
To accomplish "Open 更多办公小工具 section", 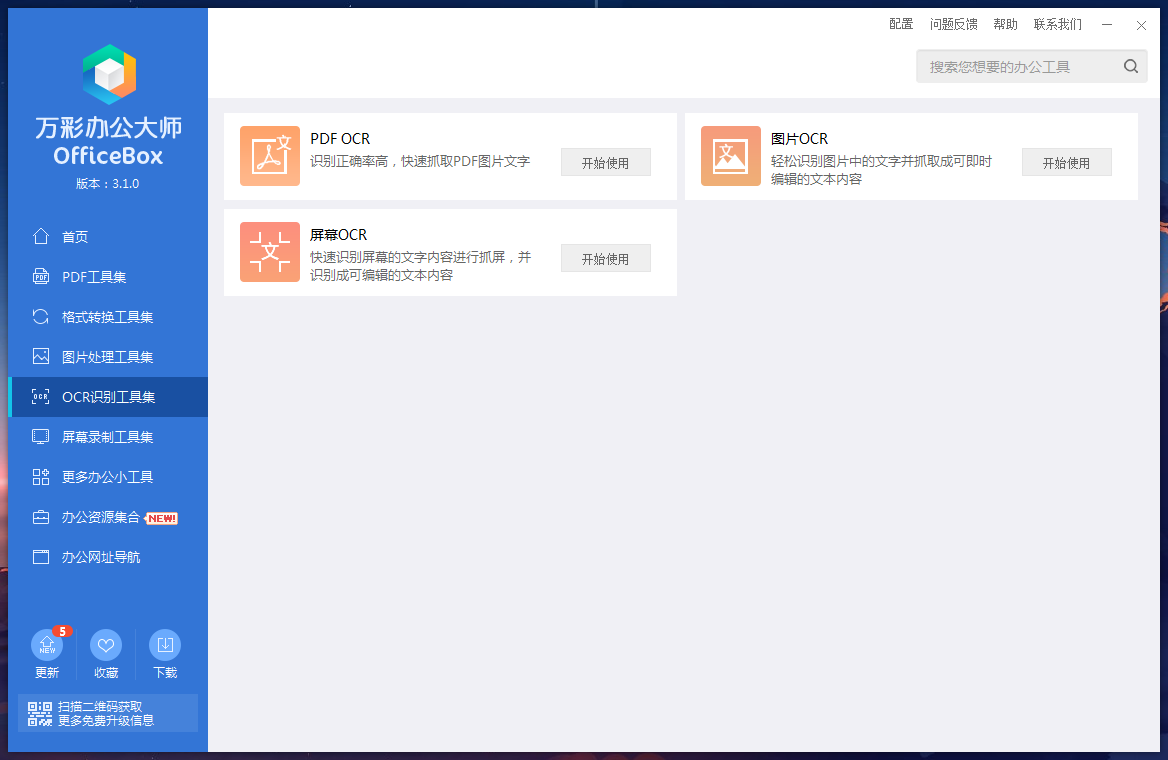I will pos(108,477).
